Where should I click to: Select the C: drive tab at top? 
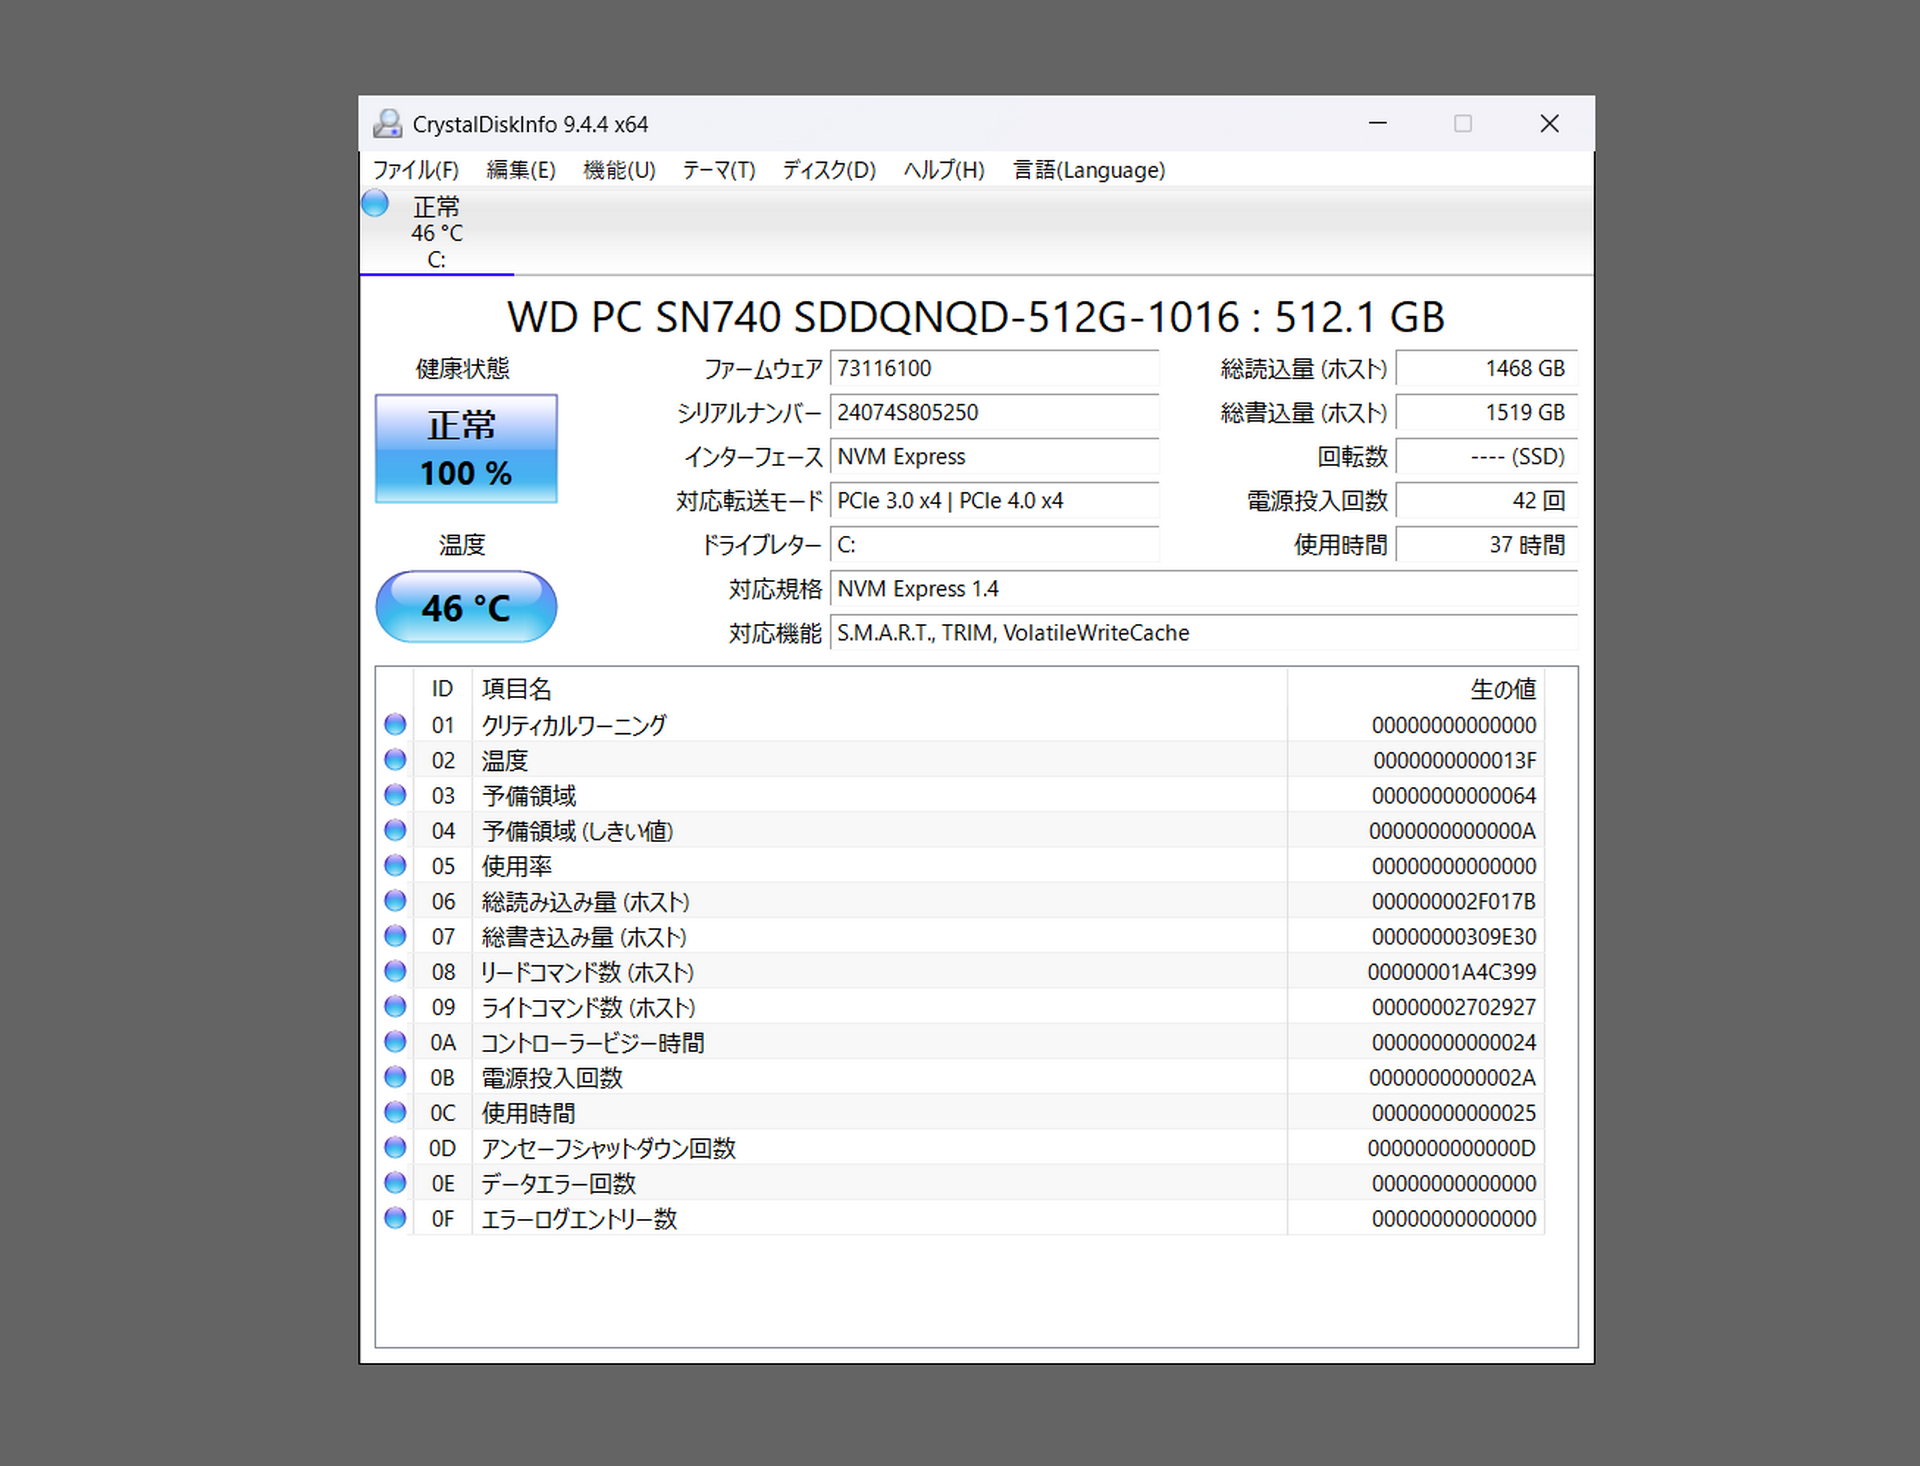click(x=437, y=234)
